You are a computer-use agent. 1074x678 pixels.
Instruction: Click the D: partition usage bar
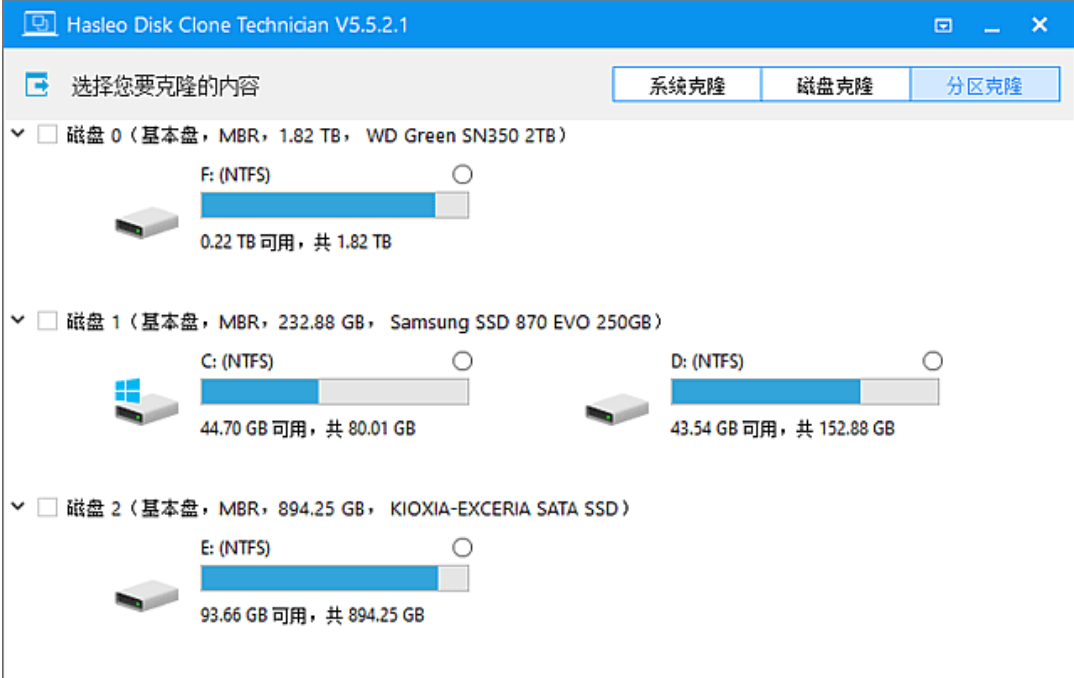(x=804, y=392)
